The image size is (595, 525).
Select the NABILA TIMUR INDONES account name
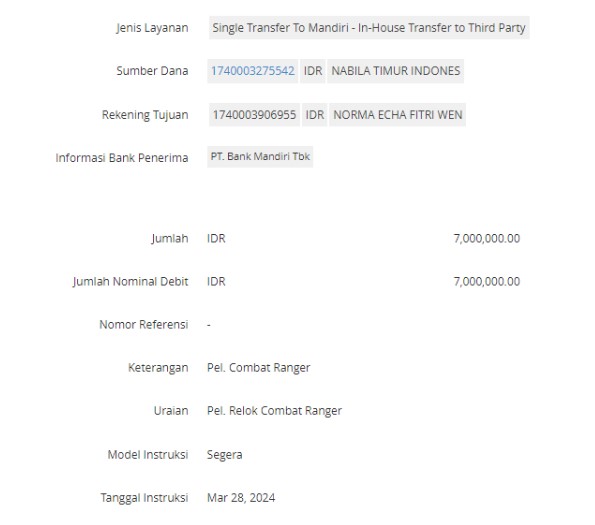pos(395,71)
